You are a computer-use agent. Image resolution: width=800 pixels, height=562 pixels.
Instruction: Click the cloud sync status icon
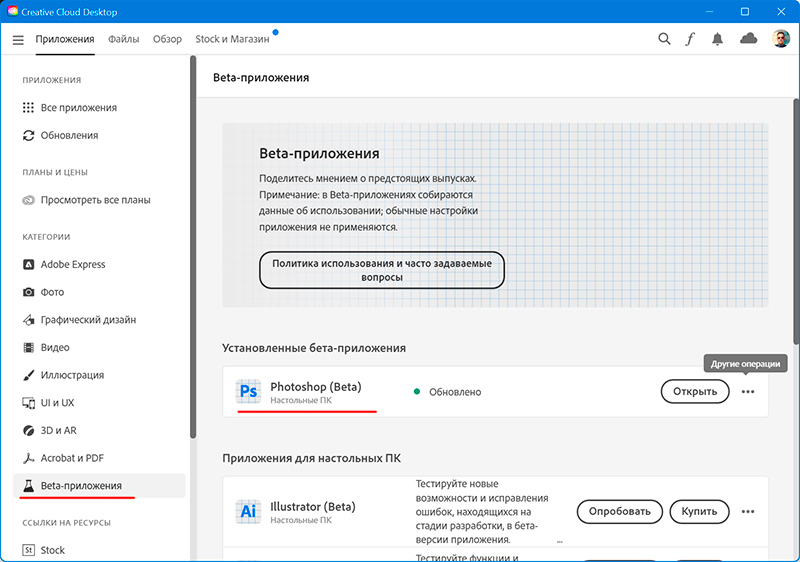748,39
